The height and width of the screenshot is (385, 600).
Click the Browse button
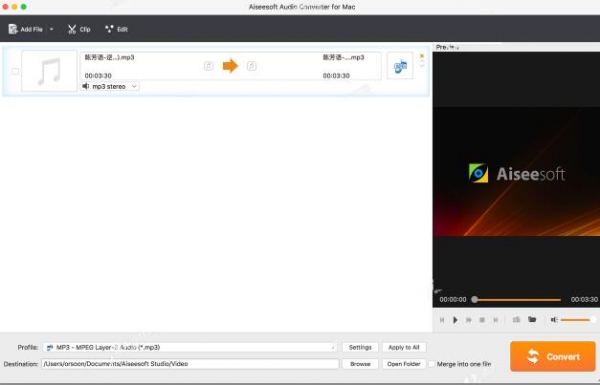tap(360, 364)
